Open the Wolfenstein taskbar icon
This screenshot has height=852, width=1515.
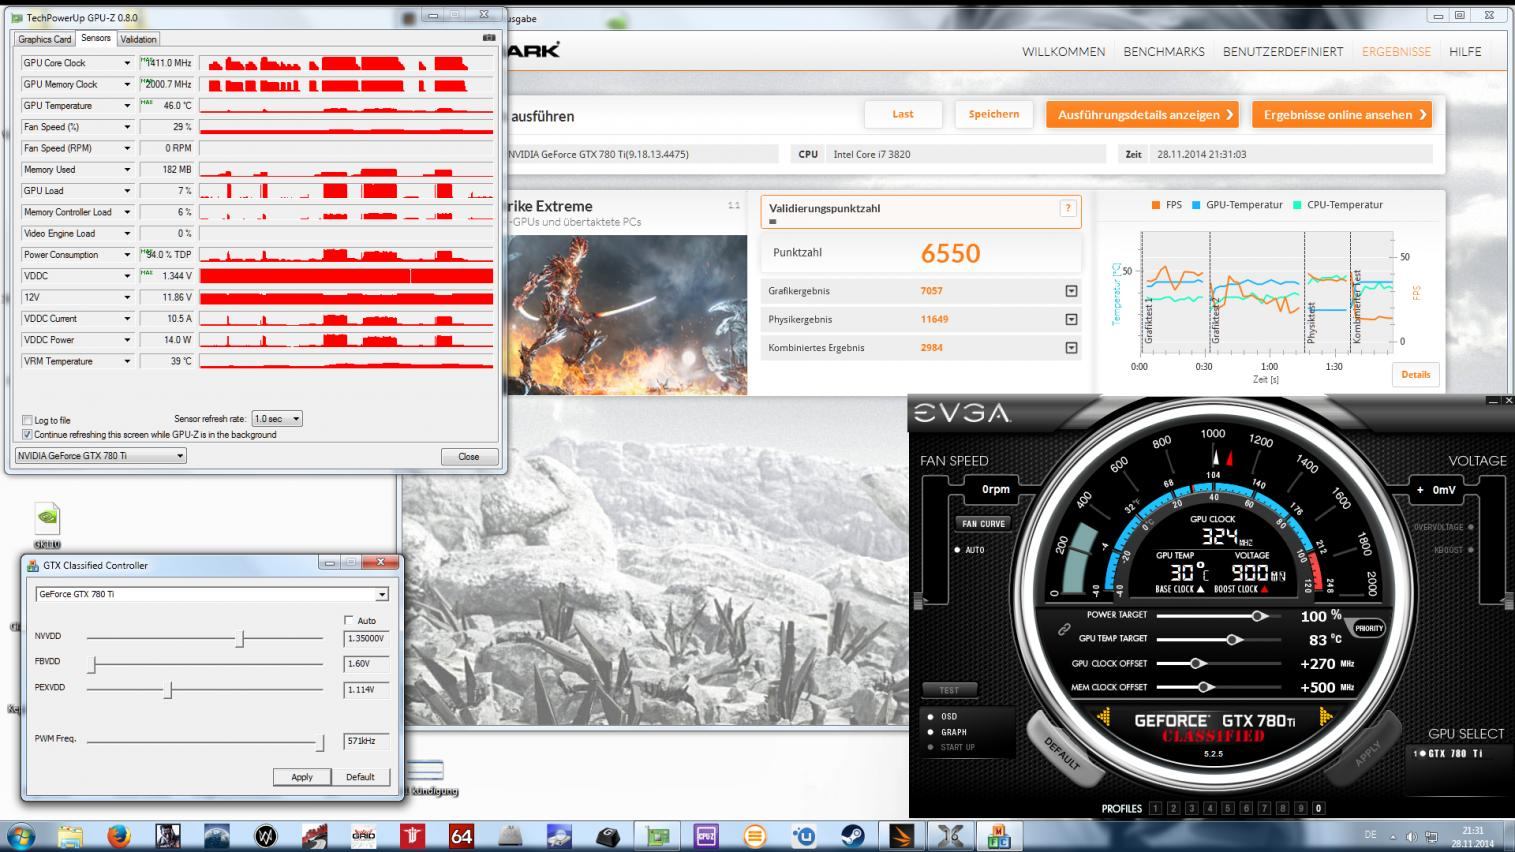click(412, 835)
